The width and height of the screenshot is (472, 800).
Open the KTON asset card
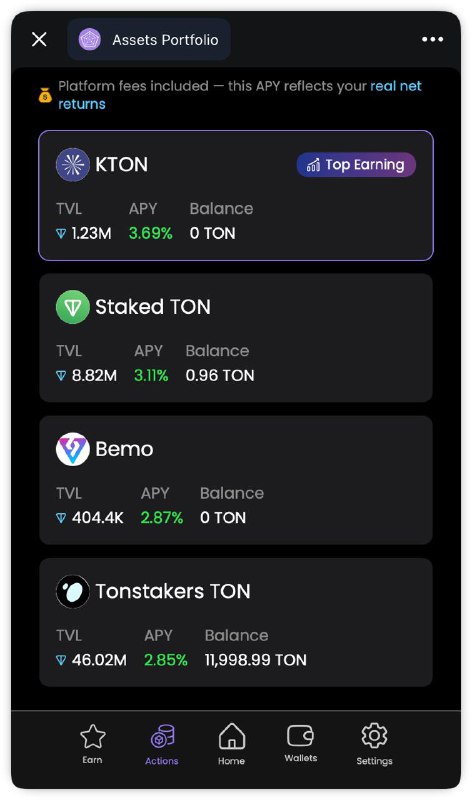click(236, 196)
